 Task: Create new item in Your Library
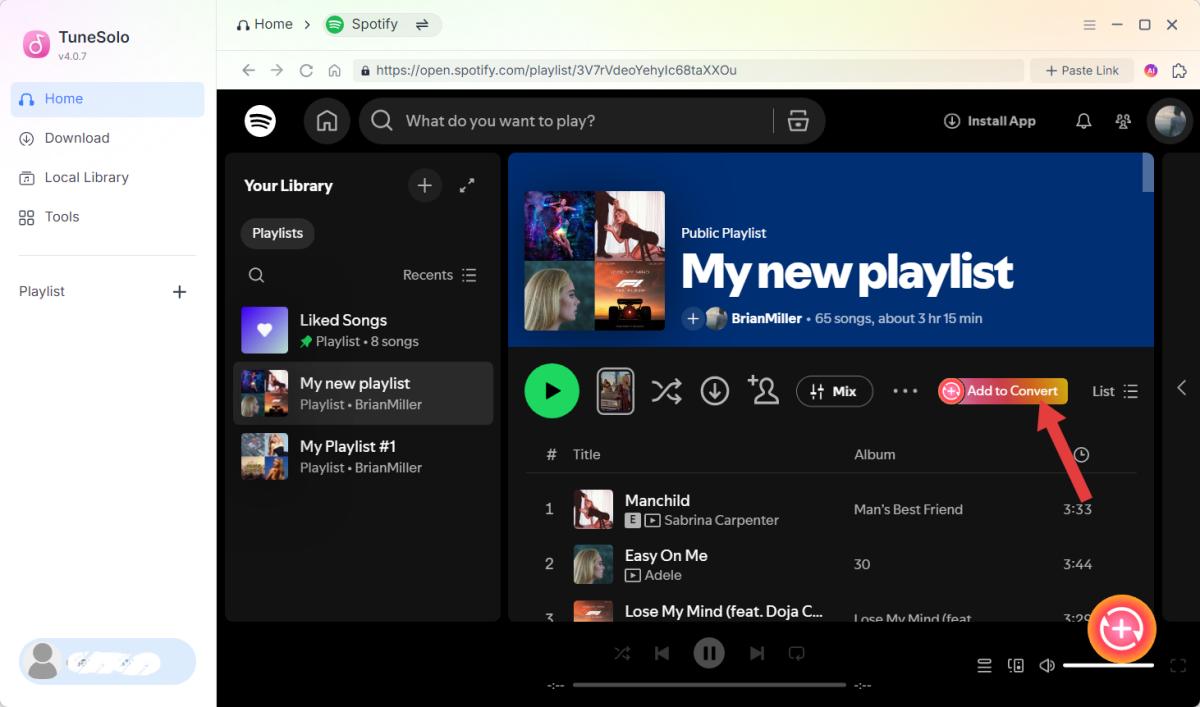pos(425,185)
